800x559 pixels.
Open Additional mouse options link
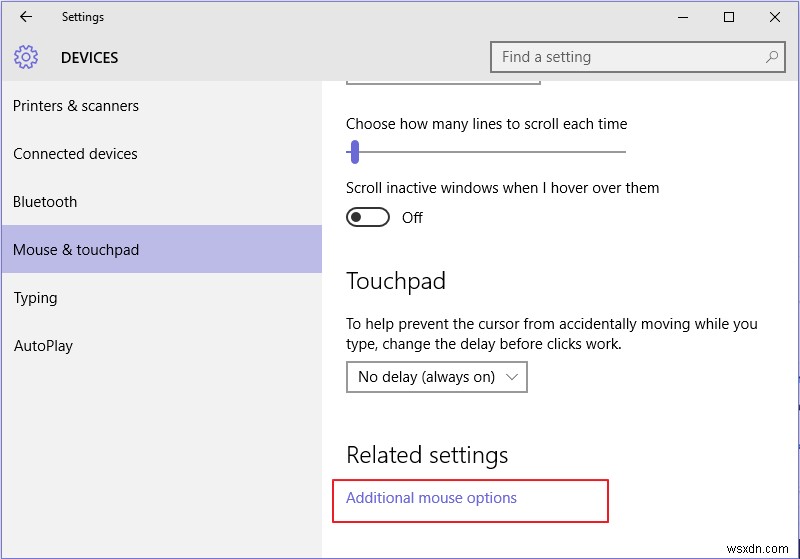tap(431, 498)
